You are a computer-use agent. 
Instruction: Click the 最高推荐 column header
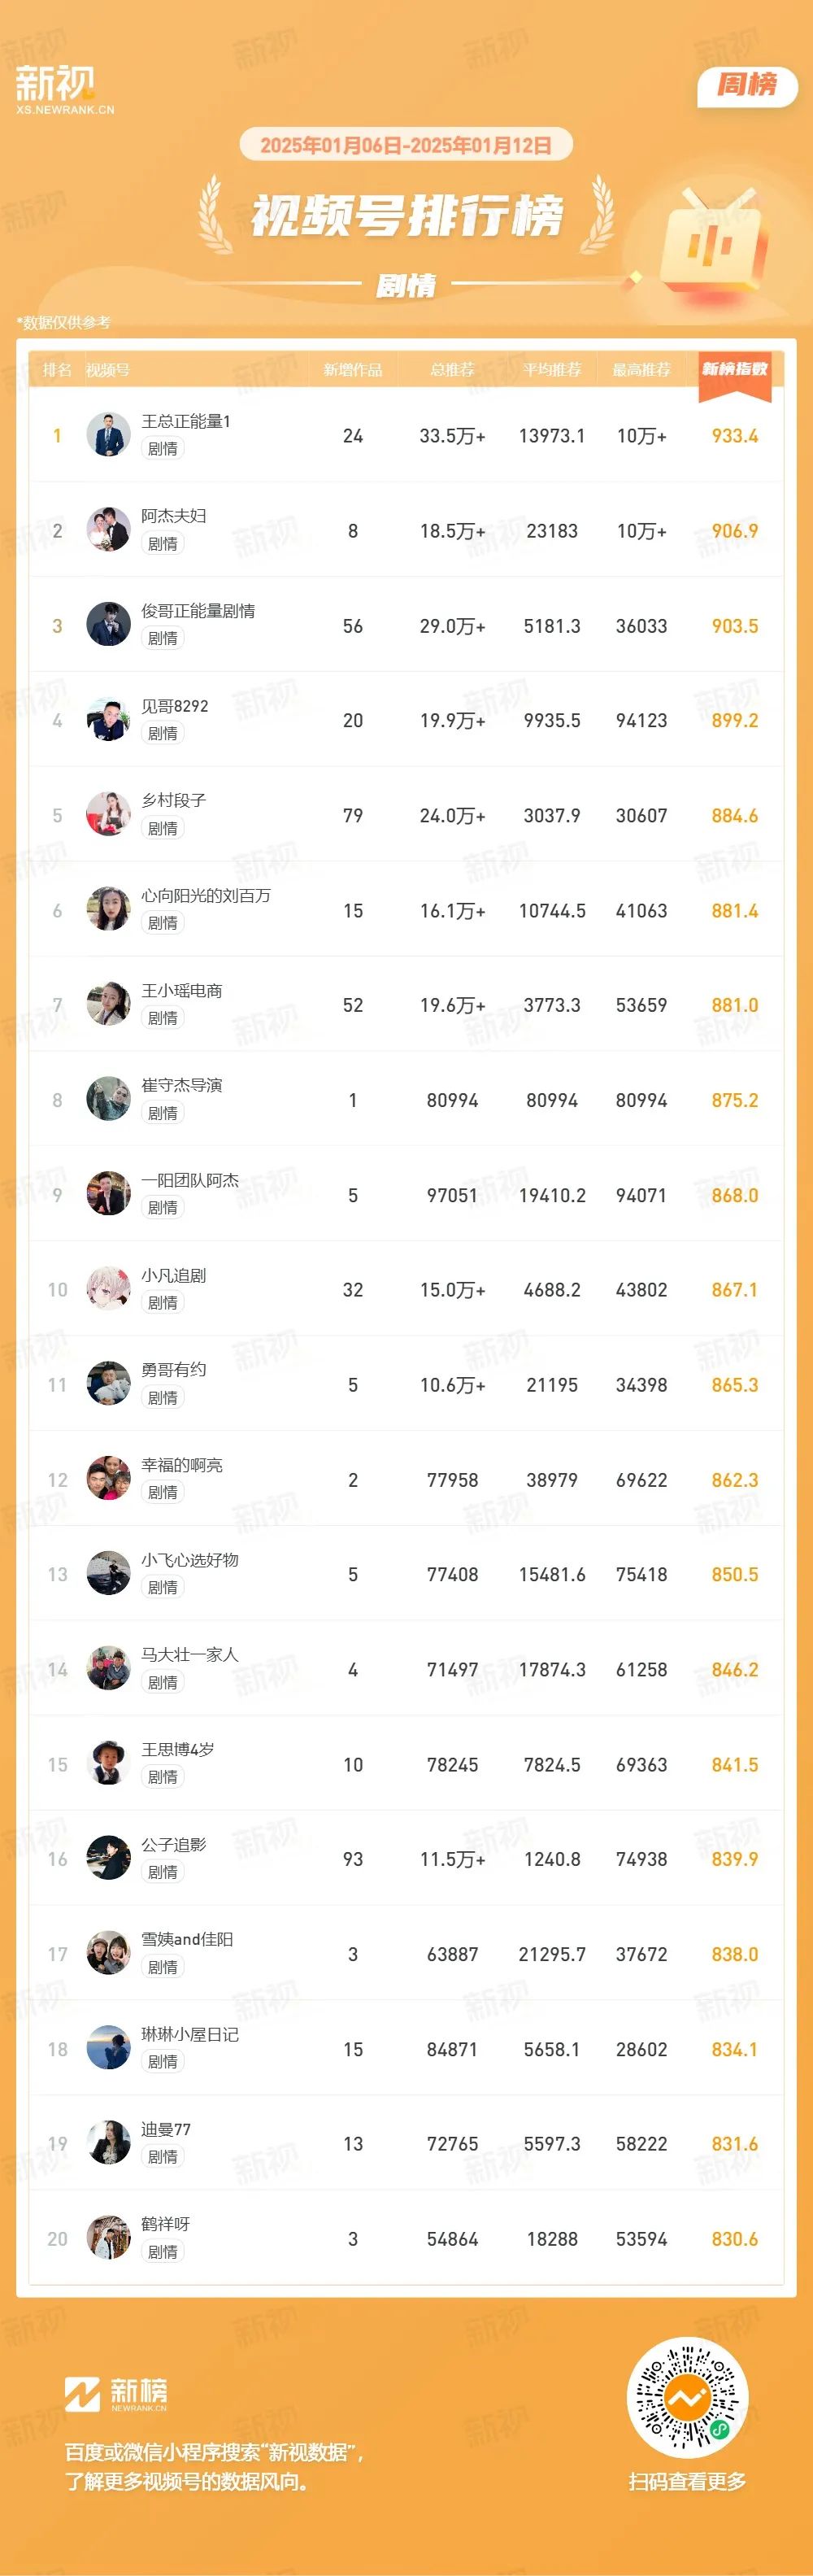point(641,370)
